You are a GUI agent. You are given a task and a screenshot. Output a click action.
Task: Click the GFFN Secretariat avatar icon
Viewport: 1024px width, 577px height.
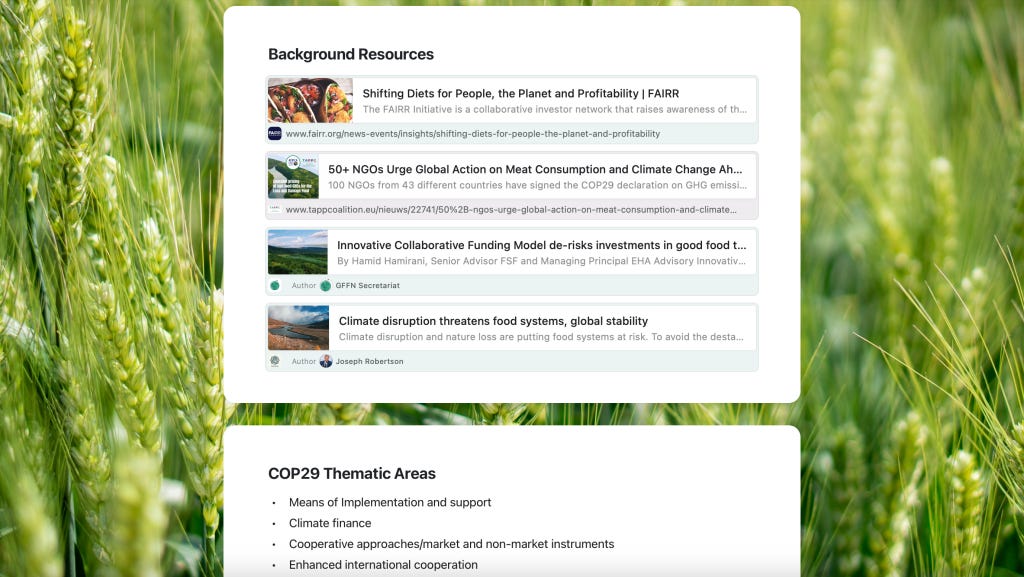coord(326,285)
